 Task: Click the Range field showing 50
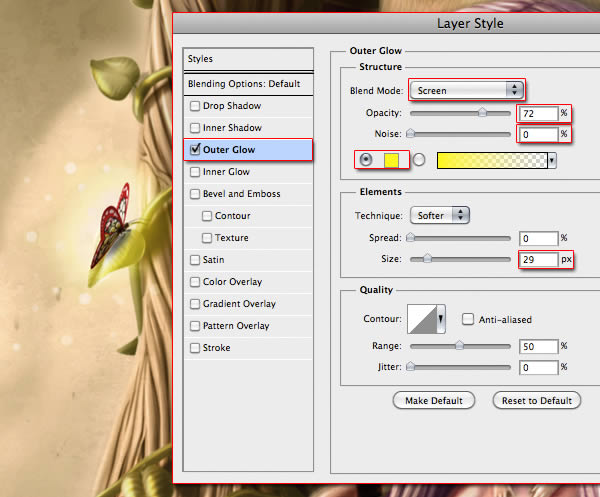[538, 347]
